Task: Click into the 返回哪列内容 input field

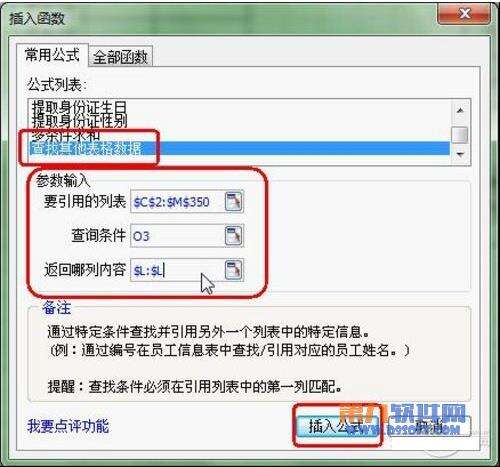Action: pos(178,270)
